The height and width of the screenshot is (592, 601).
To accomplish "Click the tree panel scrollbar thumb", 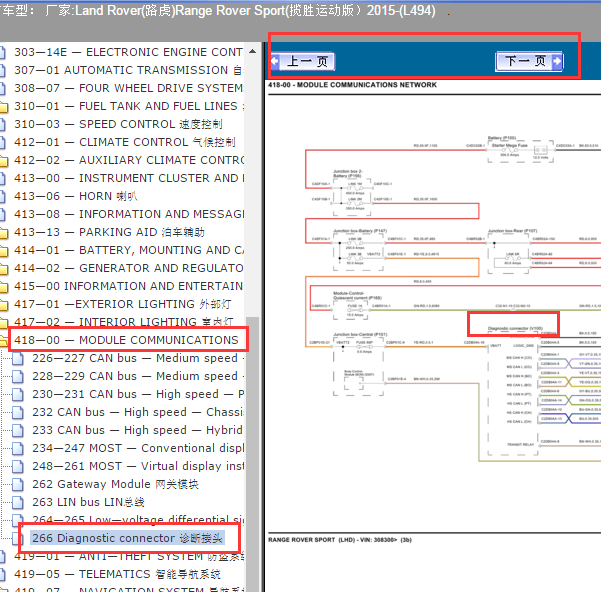I will tap(252, 454).
